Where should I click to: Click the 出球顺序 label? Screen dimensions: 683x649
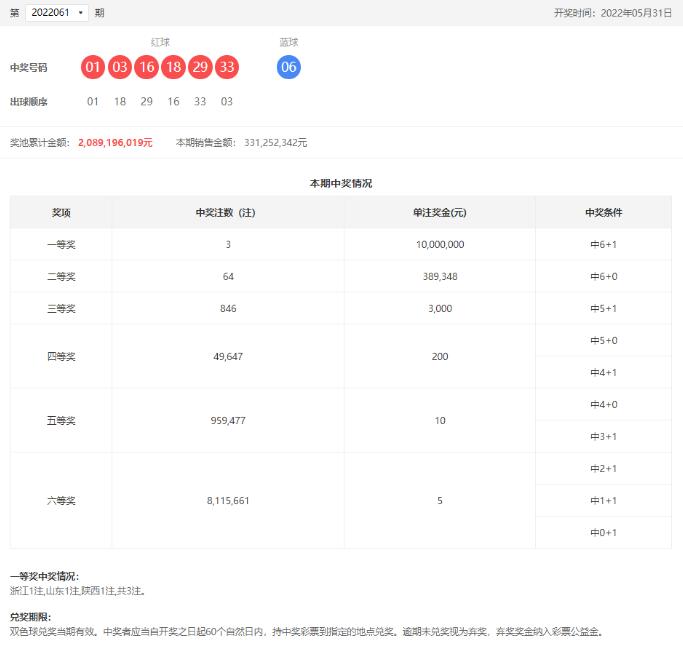coord(29,102)
